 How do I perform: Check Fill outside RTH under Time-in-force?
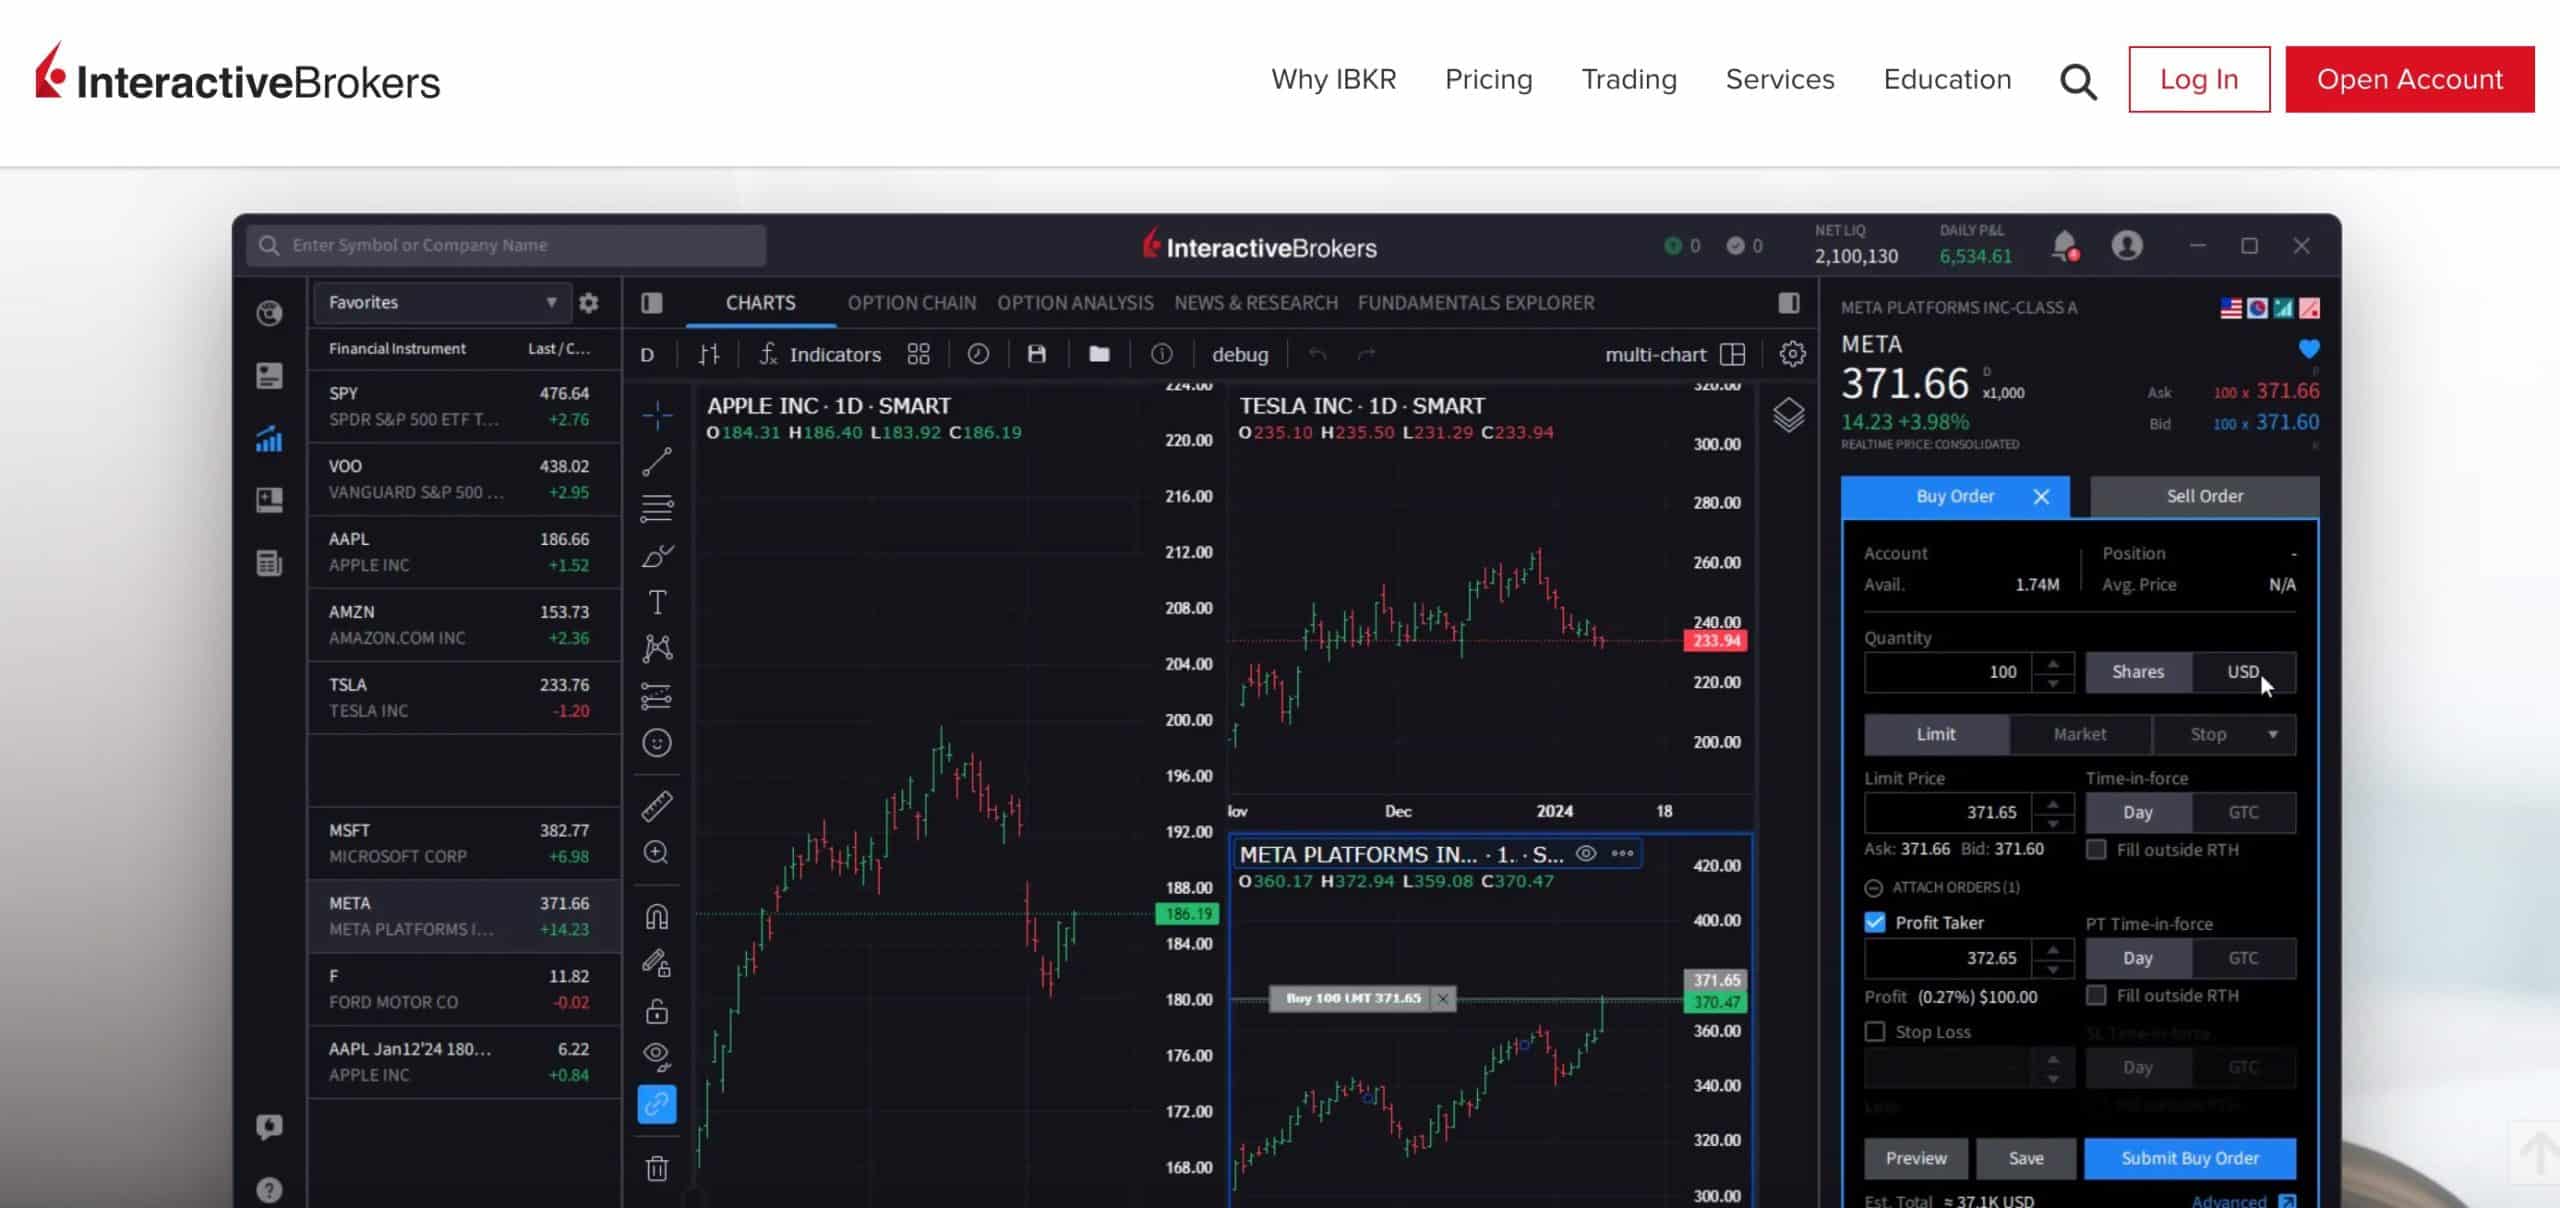coord(2097,849)
